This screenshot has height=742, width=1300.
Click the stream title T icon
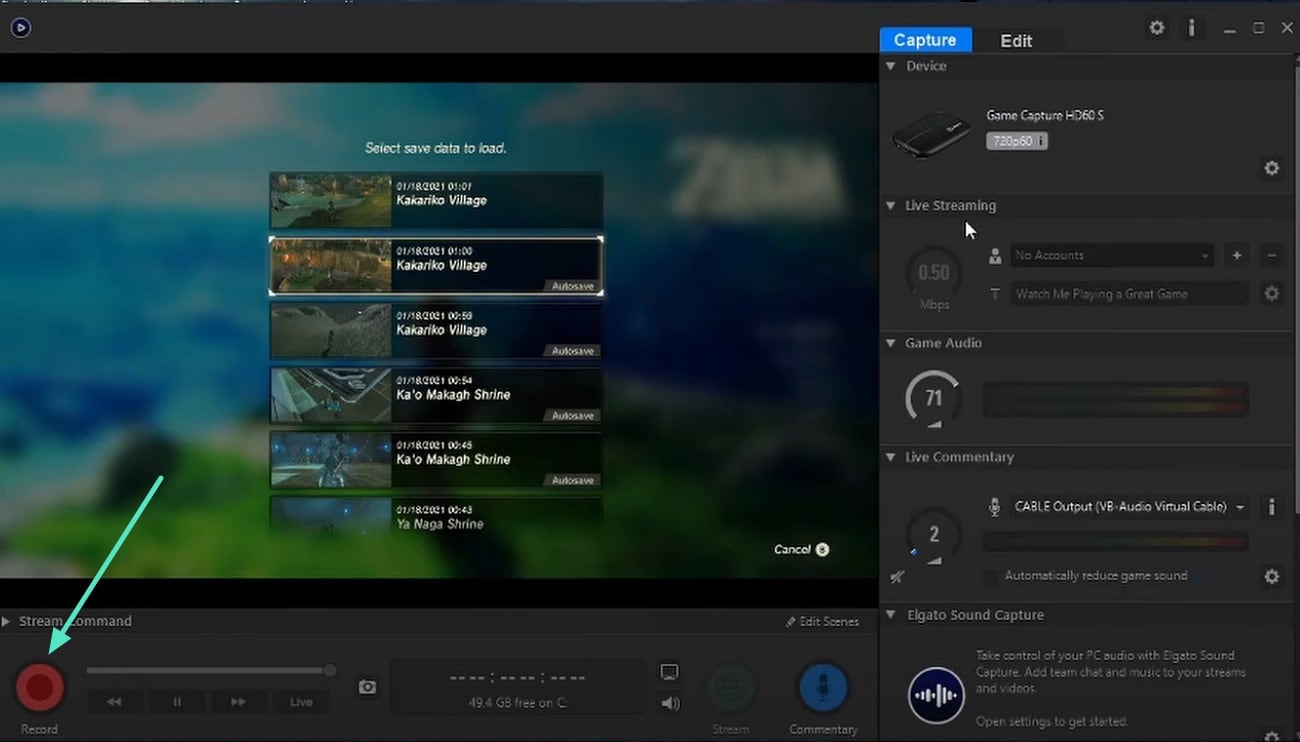pos(994,294)
